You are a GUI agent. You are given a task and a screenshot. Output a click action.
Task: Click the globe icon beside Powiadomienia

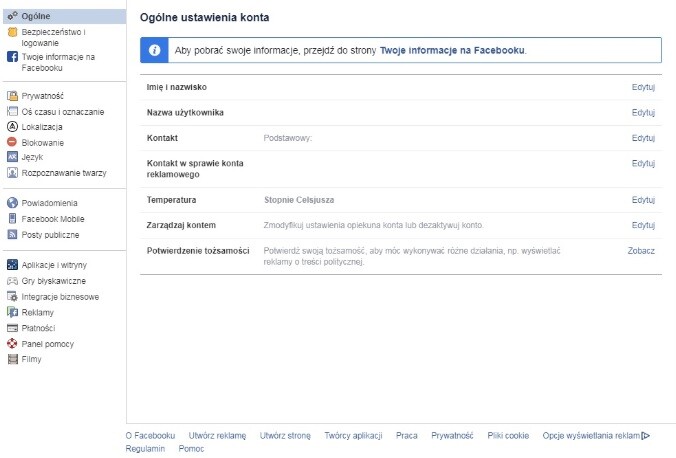(x=12, y=203)
